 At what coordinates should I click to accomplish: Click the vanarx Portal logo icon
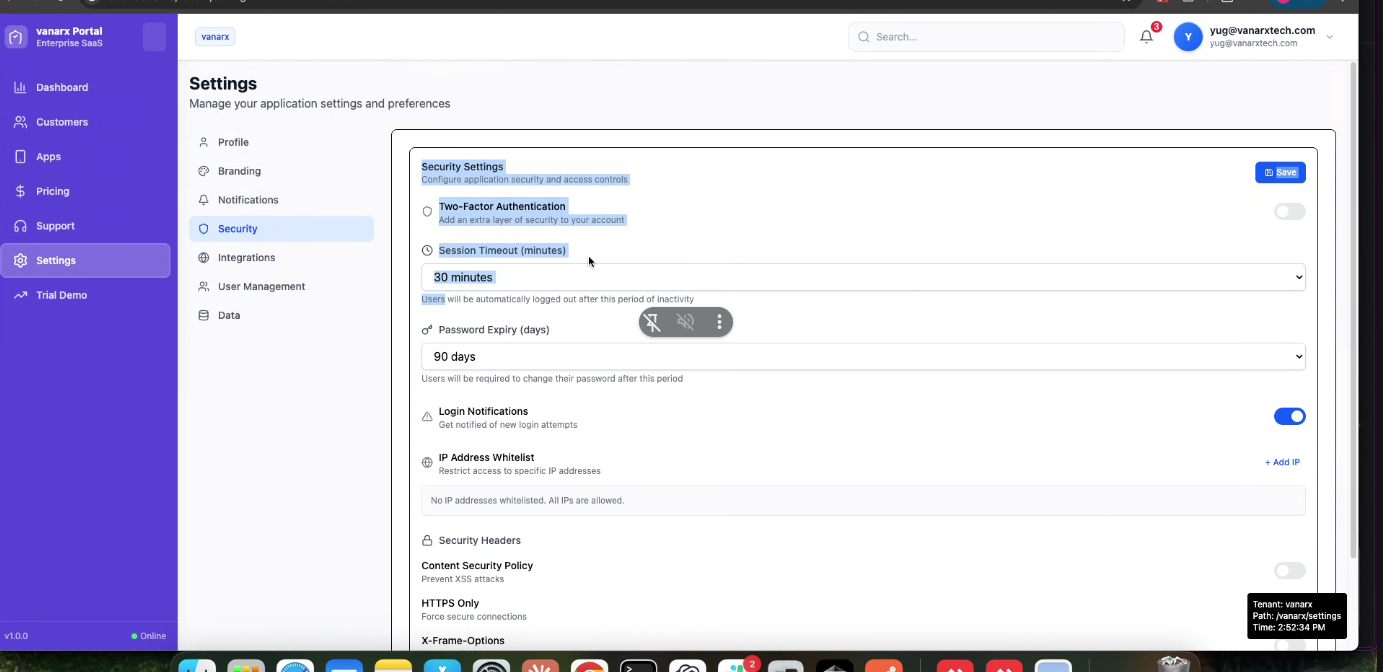click(15, 38)
